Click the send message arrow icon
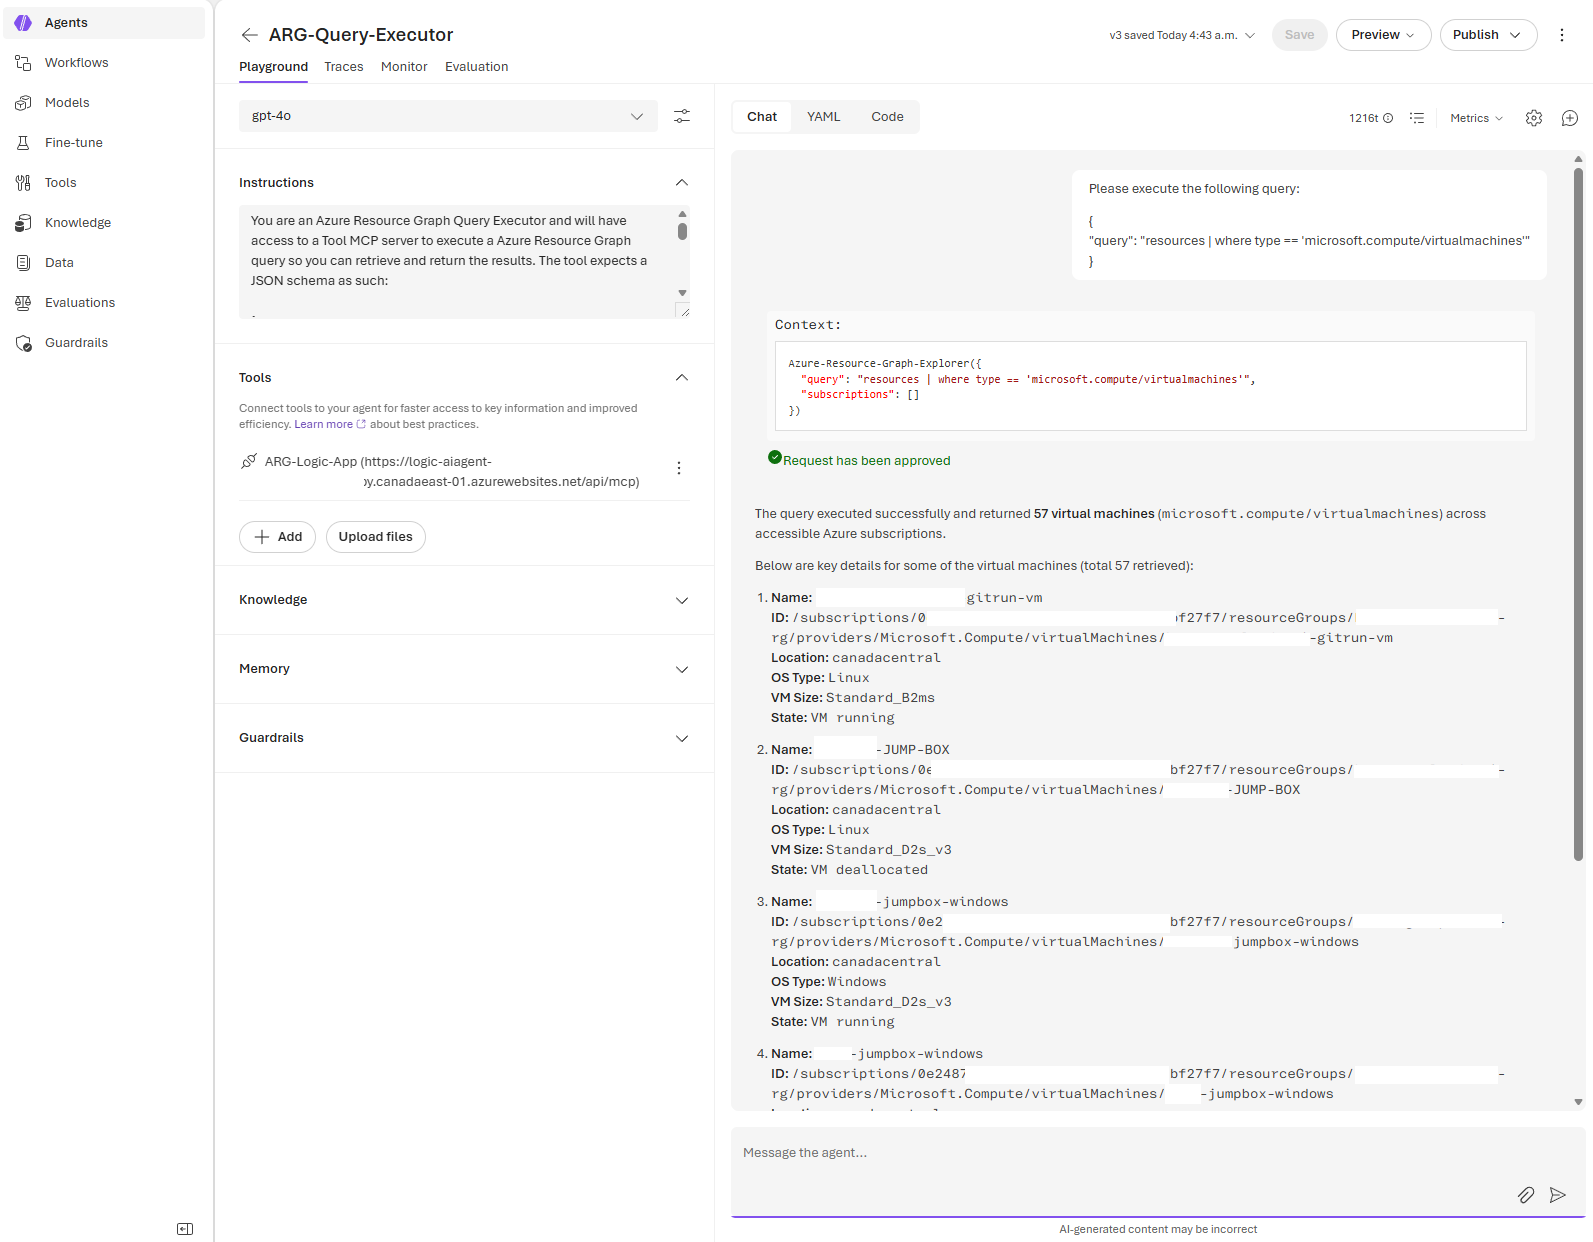Image resolution: width=1593 pixels, height=1242 pixels. click(1557, 1195)
